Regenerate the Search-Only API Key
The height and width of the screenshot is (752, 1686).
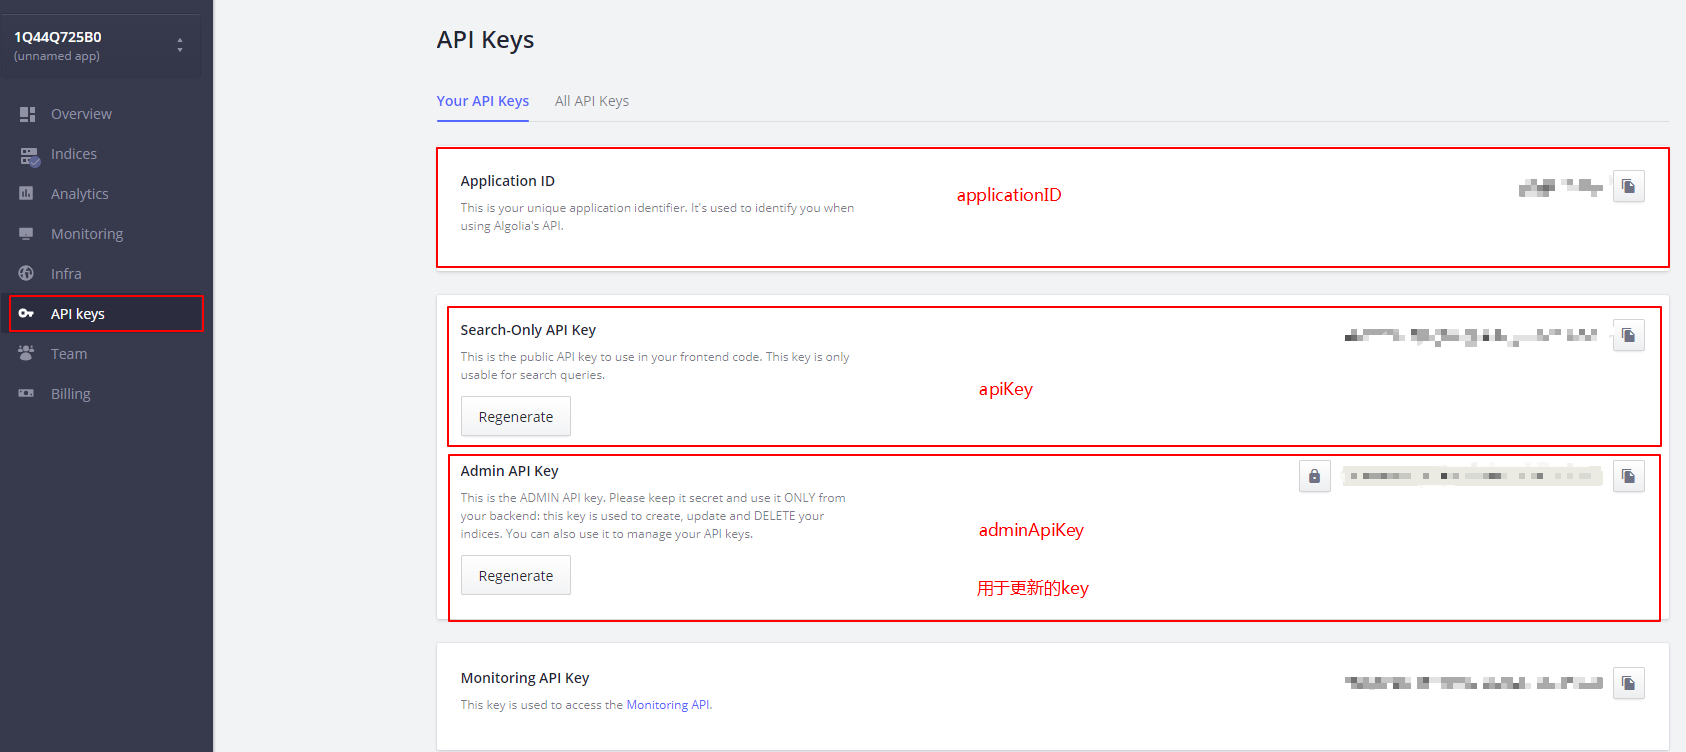[516, 417]
